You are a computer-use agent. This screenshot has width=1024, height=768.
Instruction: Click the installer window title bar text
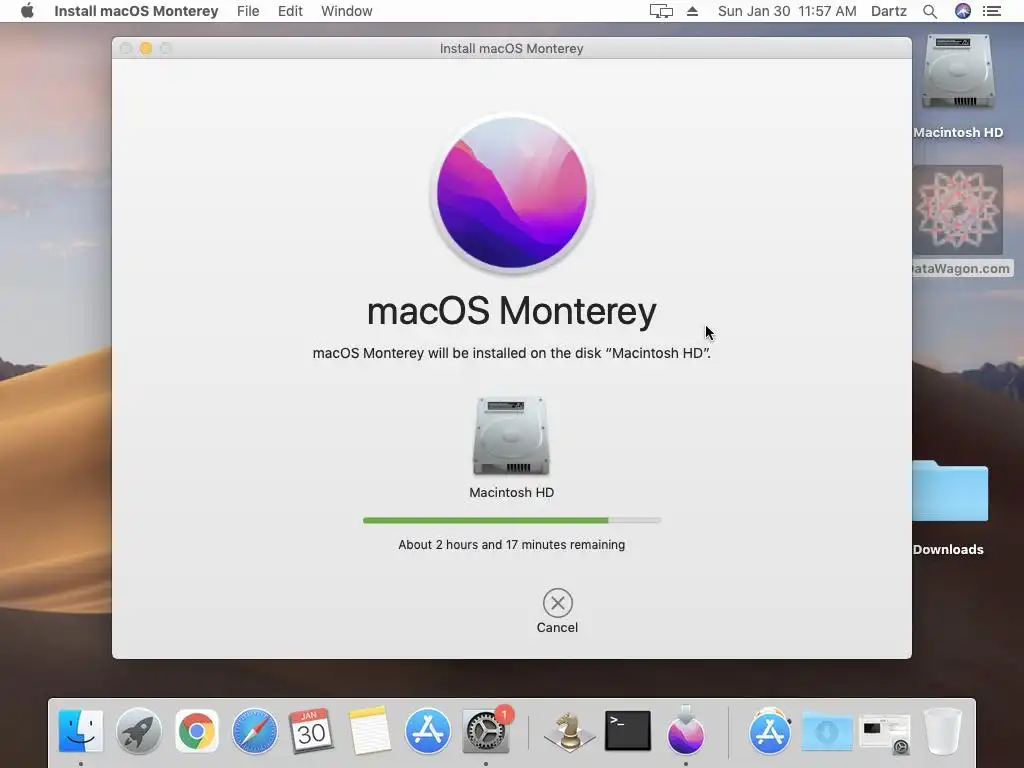pyautogui.click(x=511, y=48)
